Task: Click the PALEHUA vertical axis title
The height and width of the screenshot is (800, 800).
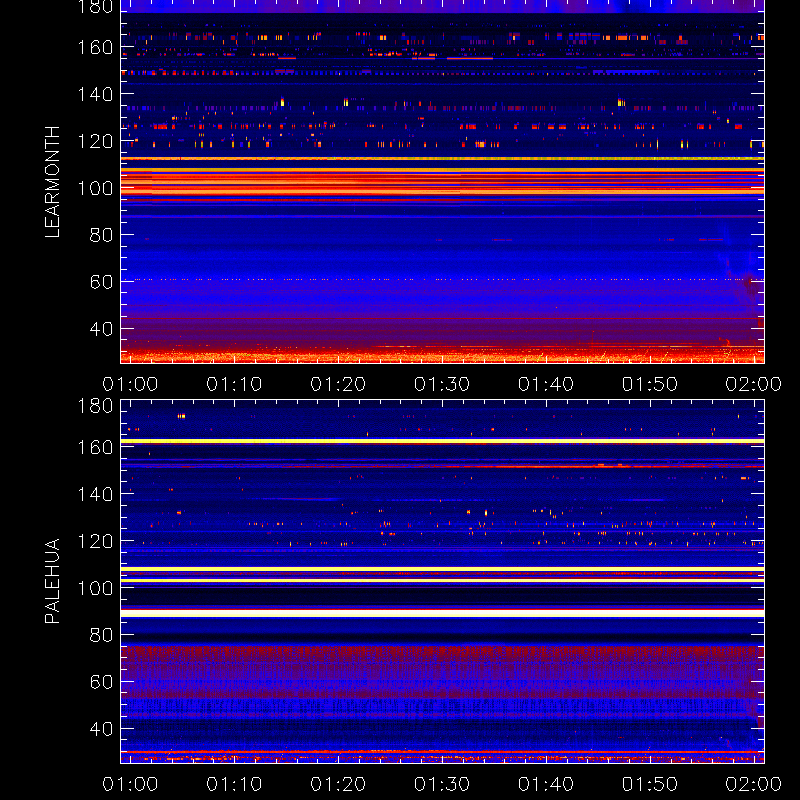Action: [52, 581]
